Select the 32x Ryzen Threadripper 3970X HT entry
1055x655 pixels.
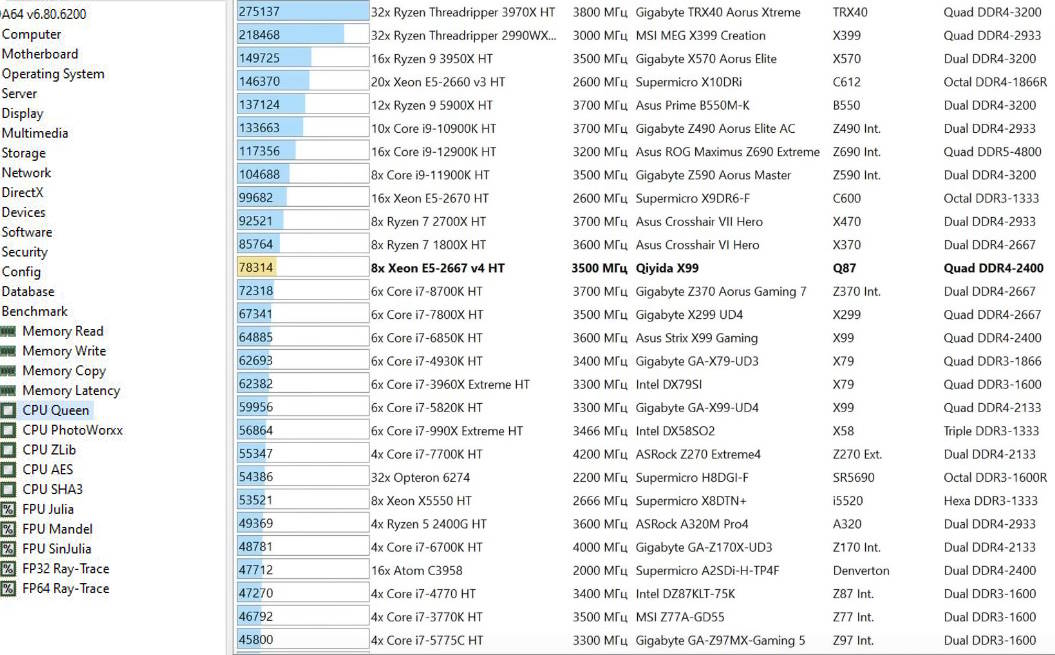pos(463,12)
